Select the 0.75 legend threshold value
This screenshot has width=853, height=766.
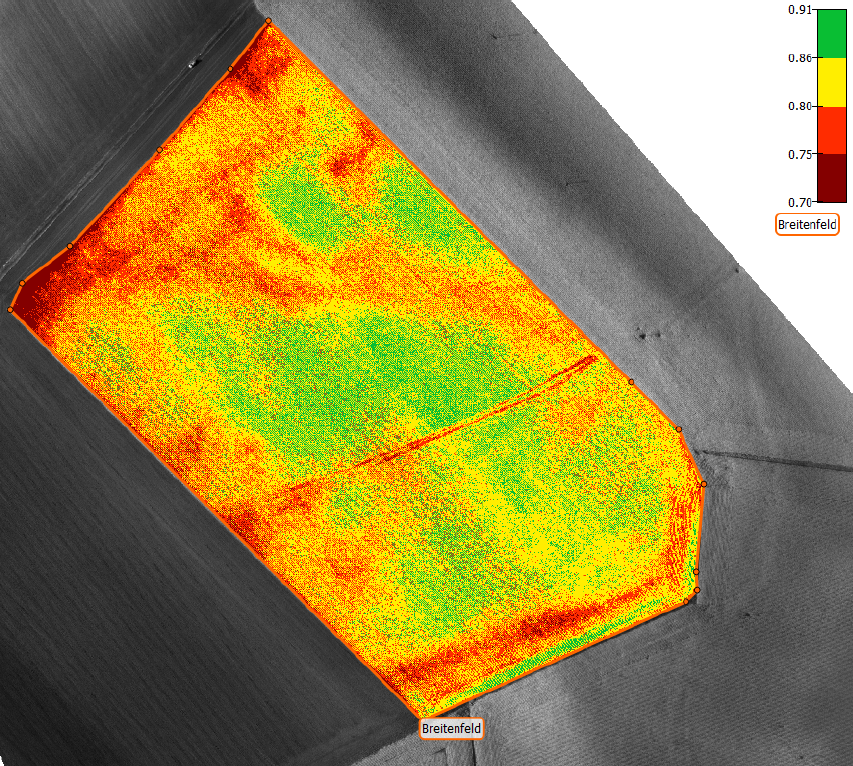click(x=798, y=154)
